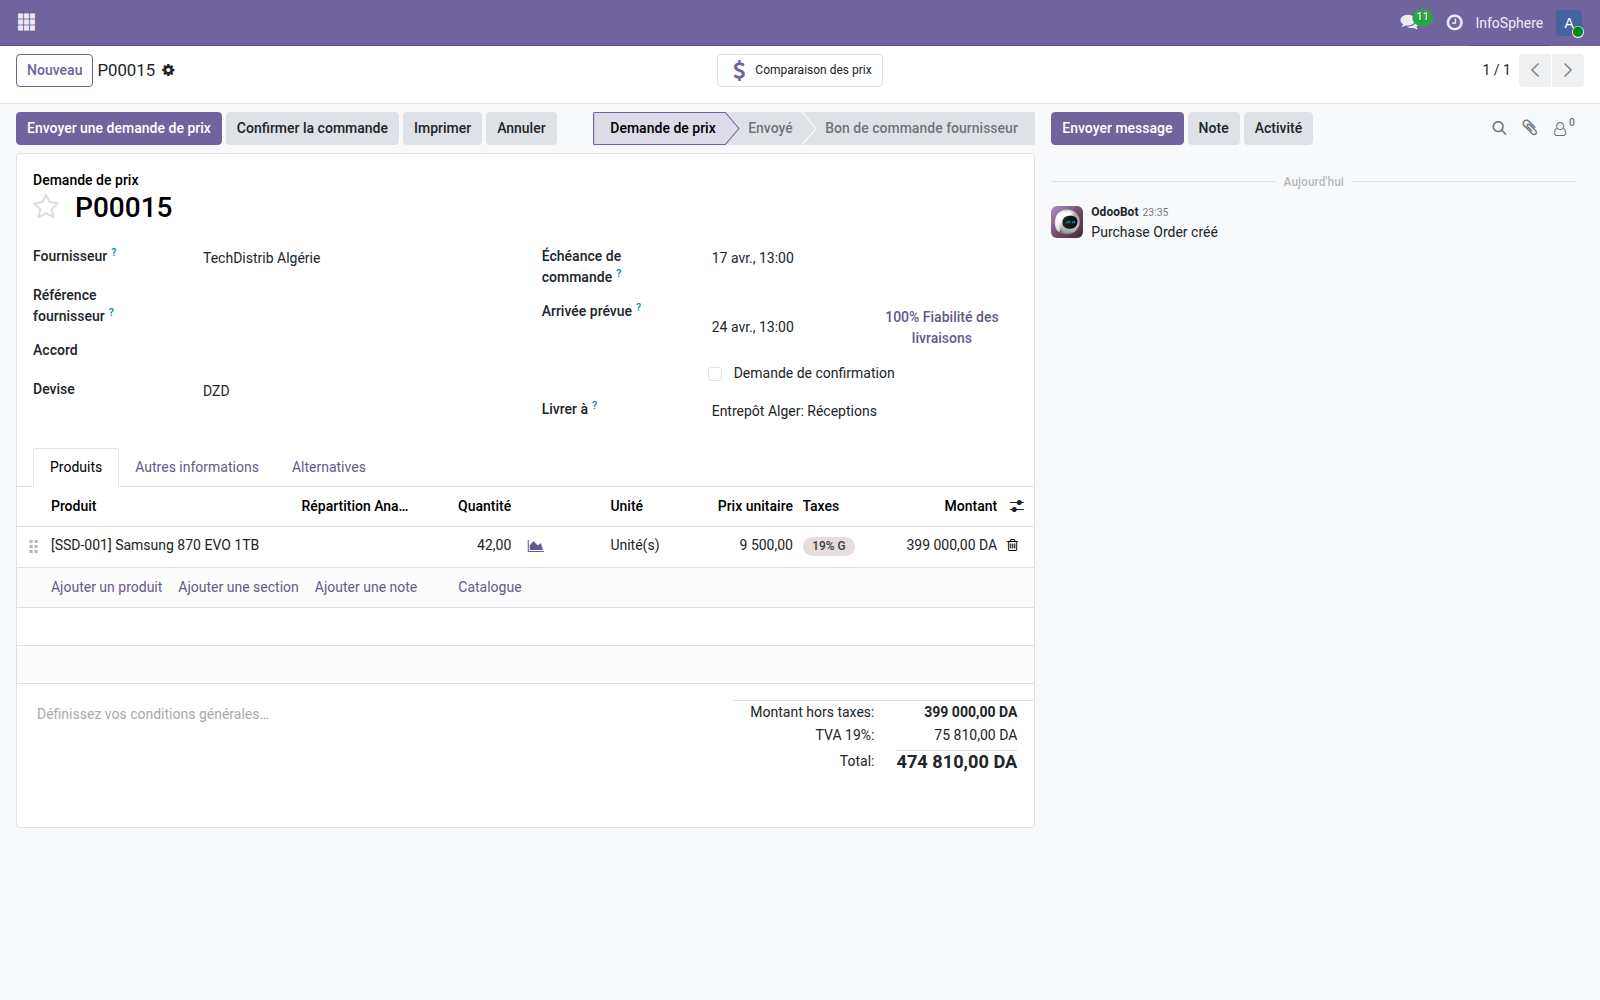This screenshot has height=1000, width=1600.
Task: Toggle optional columns in product table
Action: point(1016,506)
